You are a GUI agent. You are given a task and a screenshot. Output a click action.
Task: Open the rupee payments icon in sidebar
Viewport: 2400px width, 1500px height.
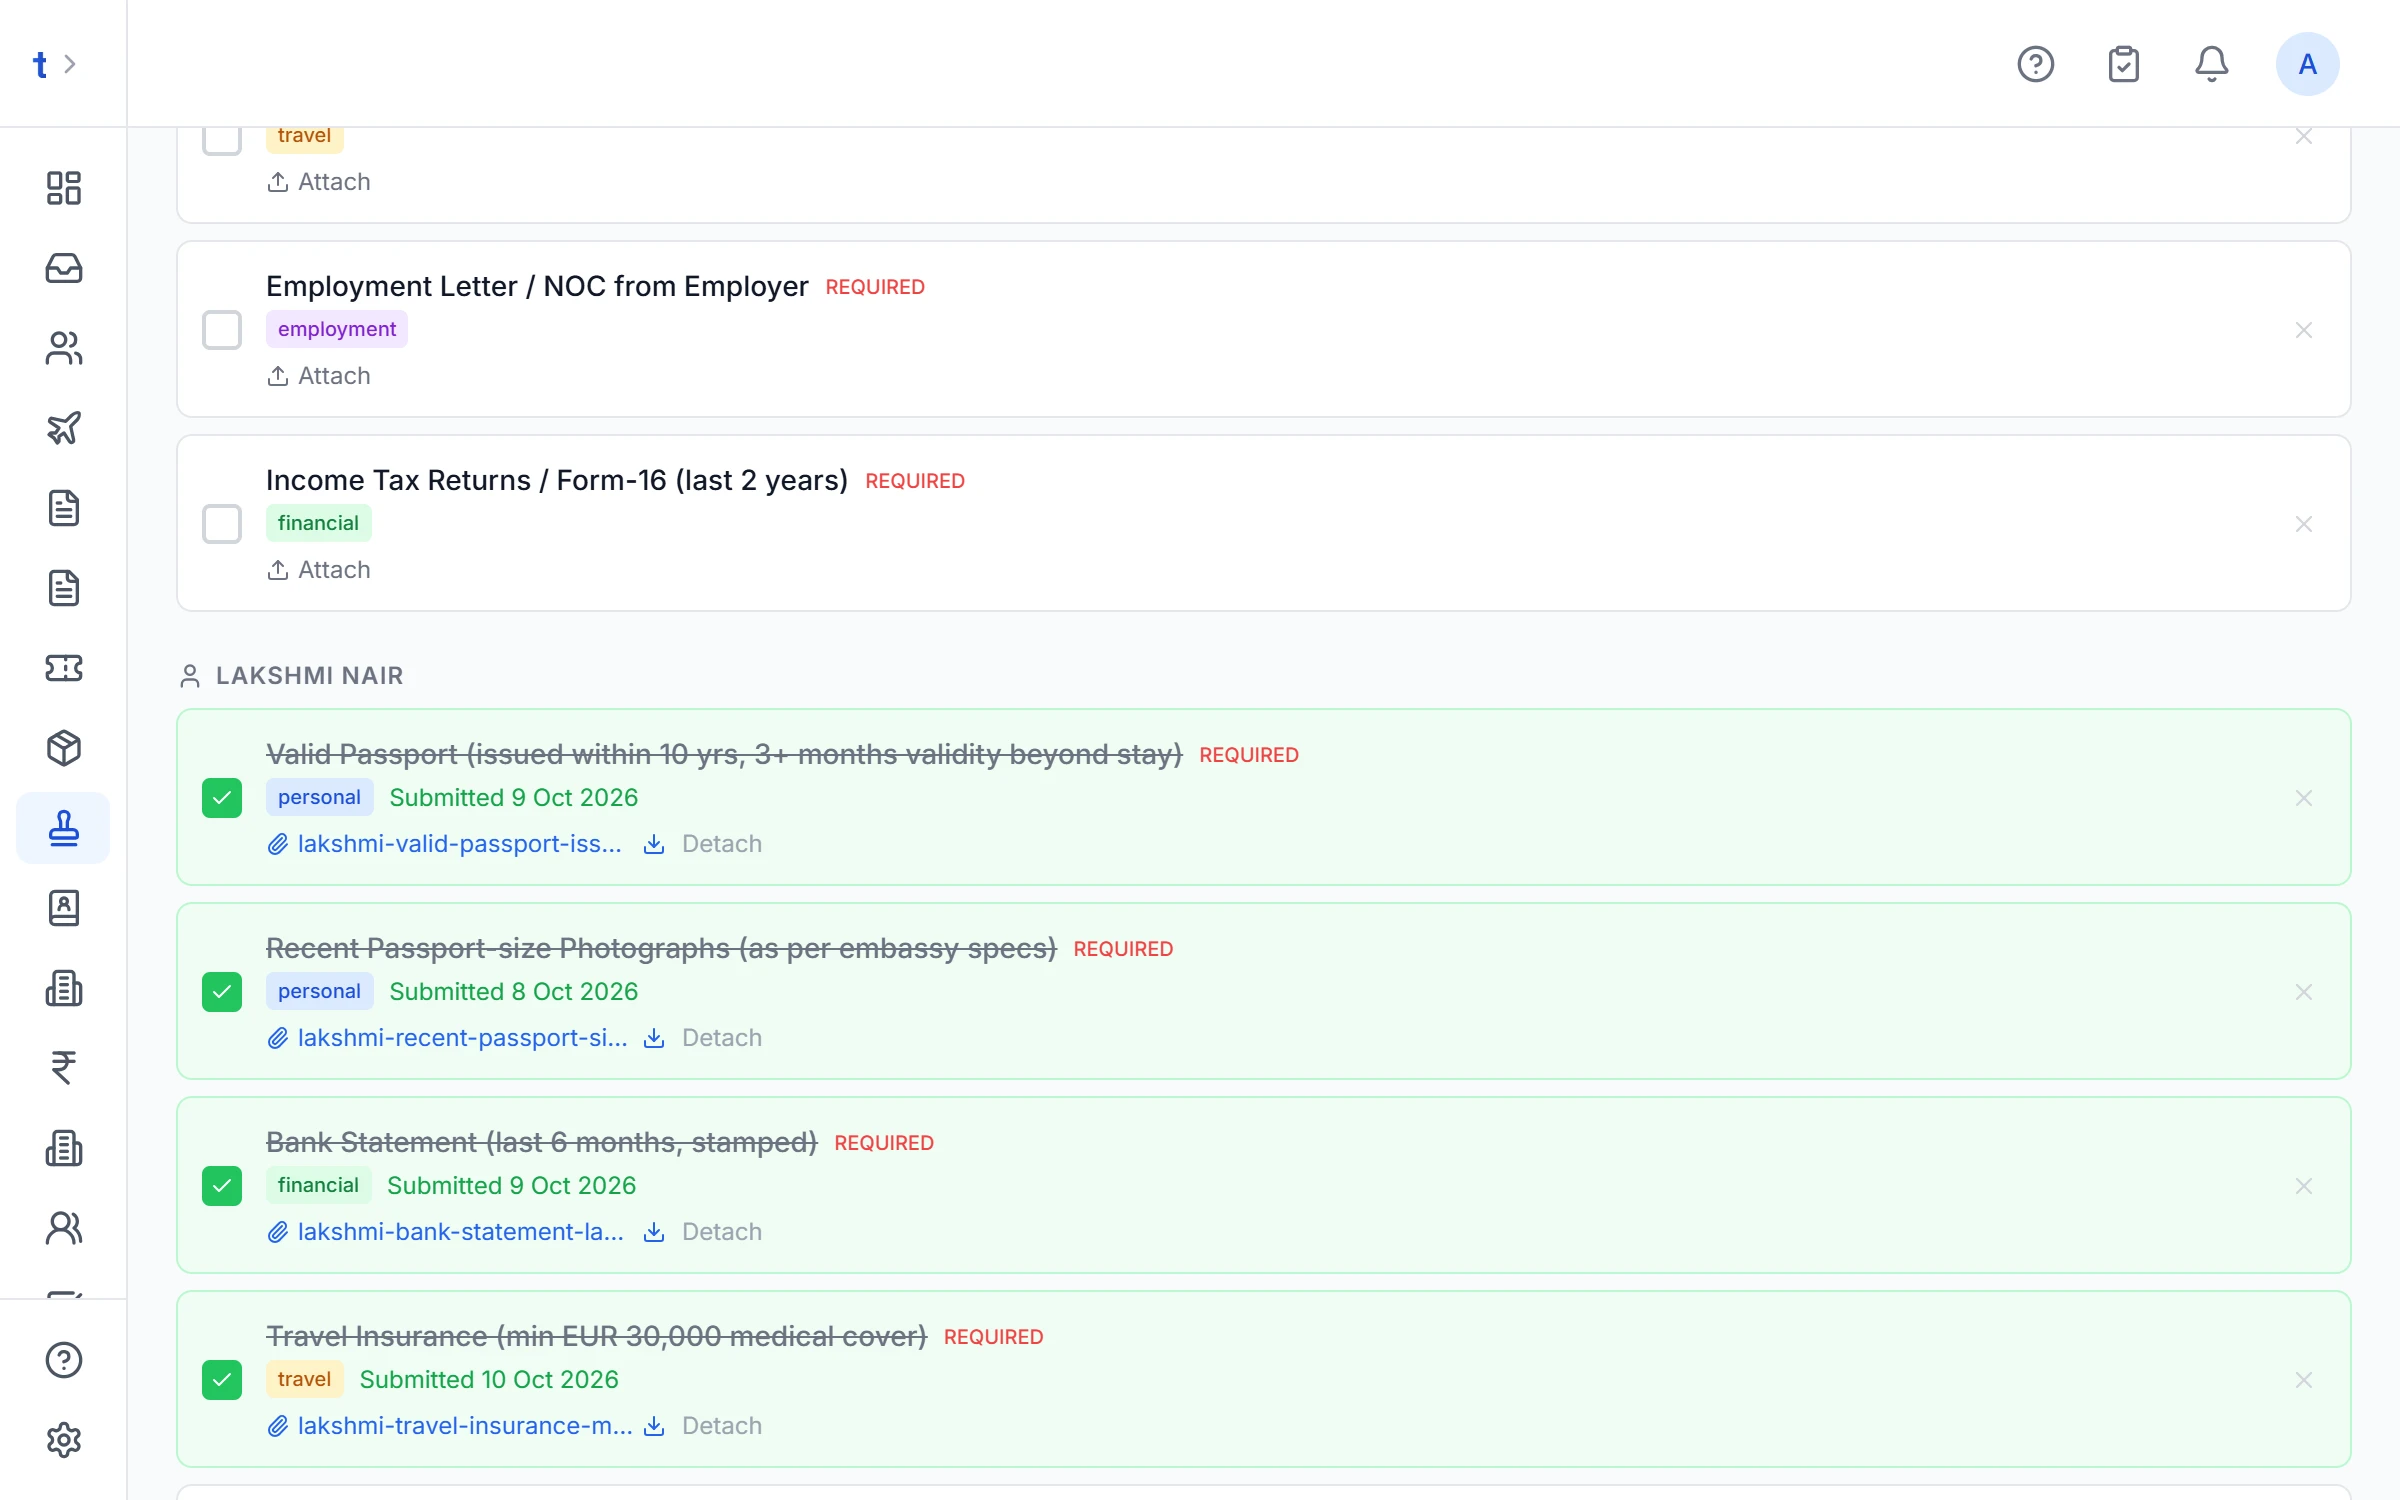click(64, 1068)
